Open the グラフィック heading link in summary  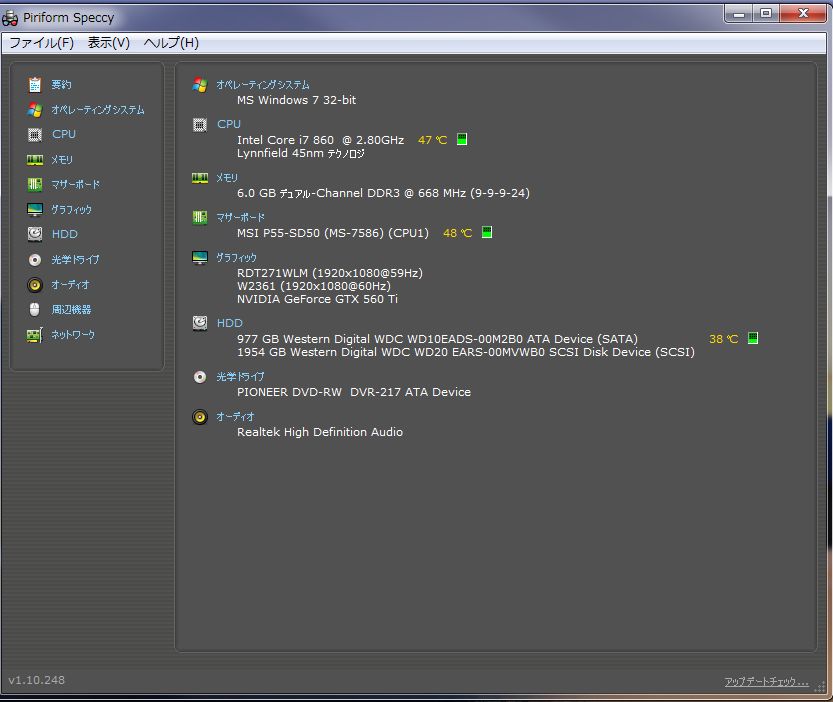236,257
